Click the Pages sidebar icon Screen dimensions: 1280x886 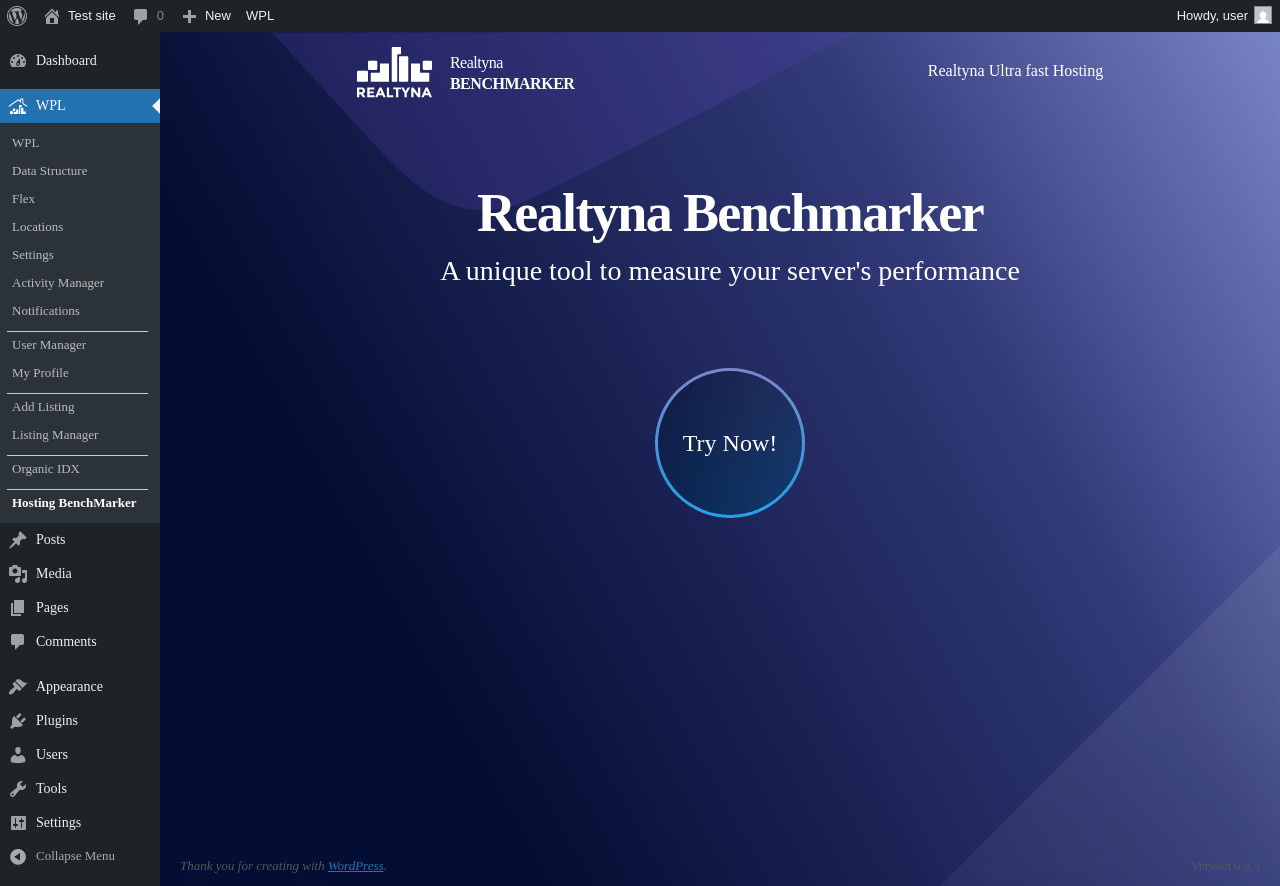(x=18, y=608)
